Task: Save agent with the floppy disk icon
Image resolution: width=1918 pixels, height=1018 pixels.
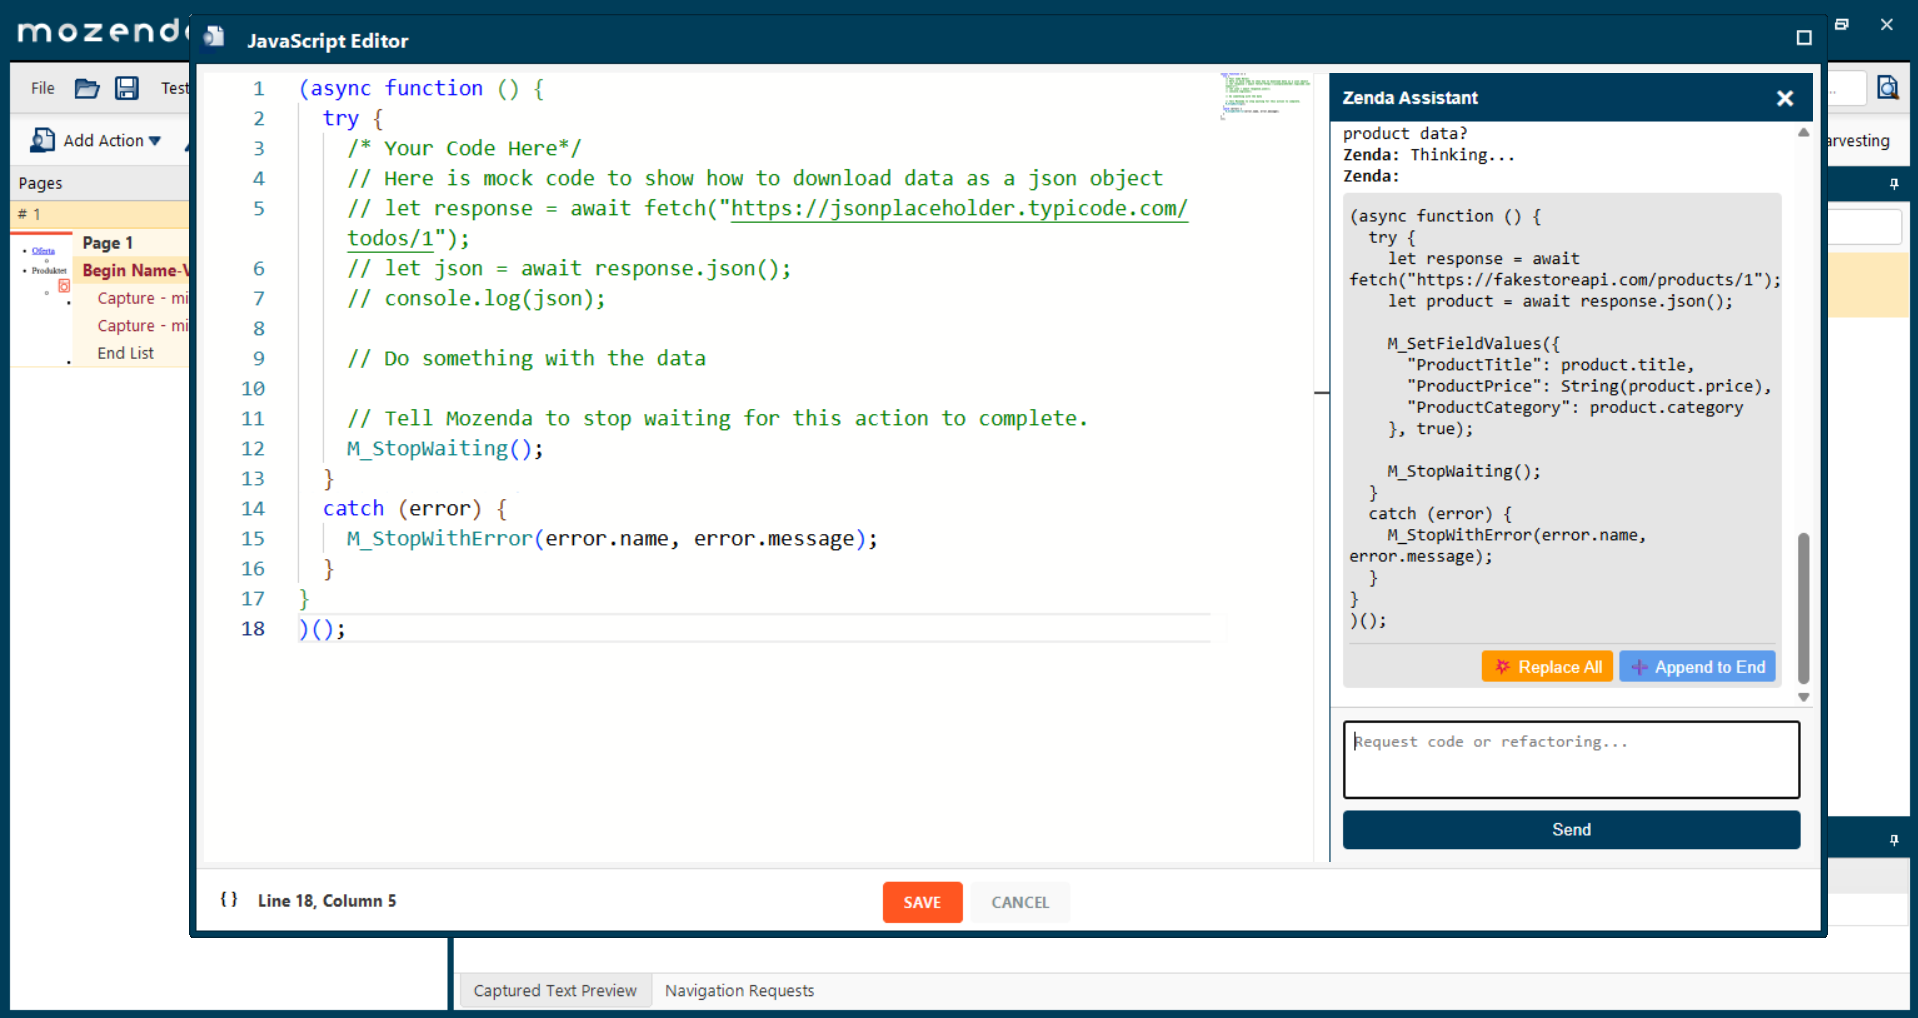Action: [127, 88]
